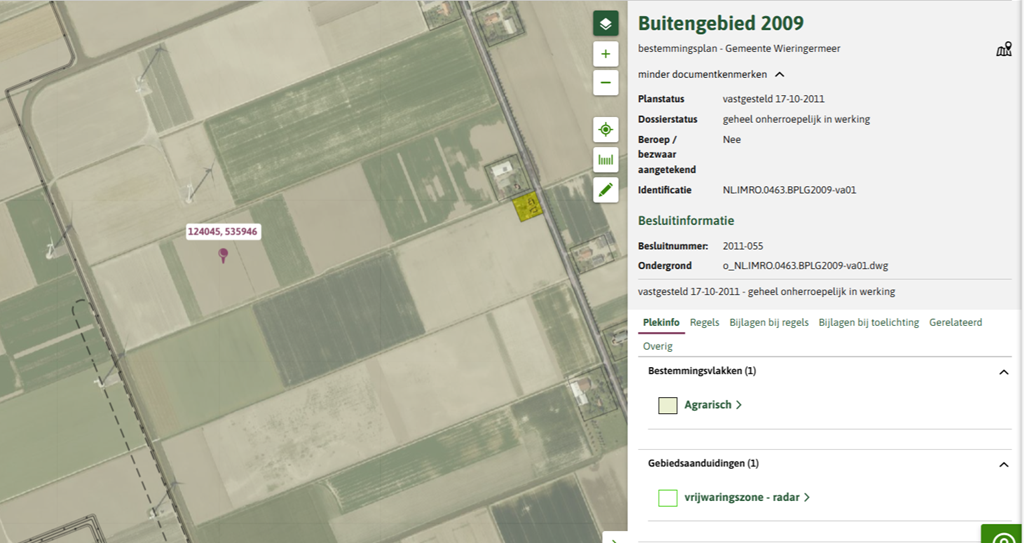The width and height of the screenshot is (1024, 543).
Task: Activate the measure distance ruler tool
Action: (x=605, y=159)
